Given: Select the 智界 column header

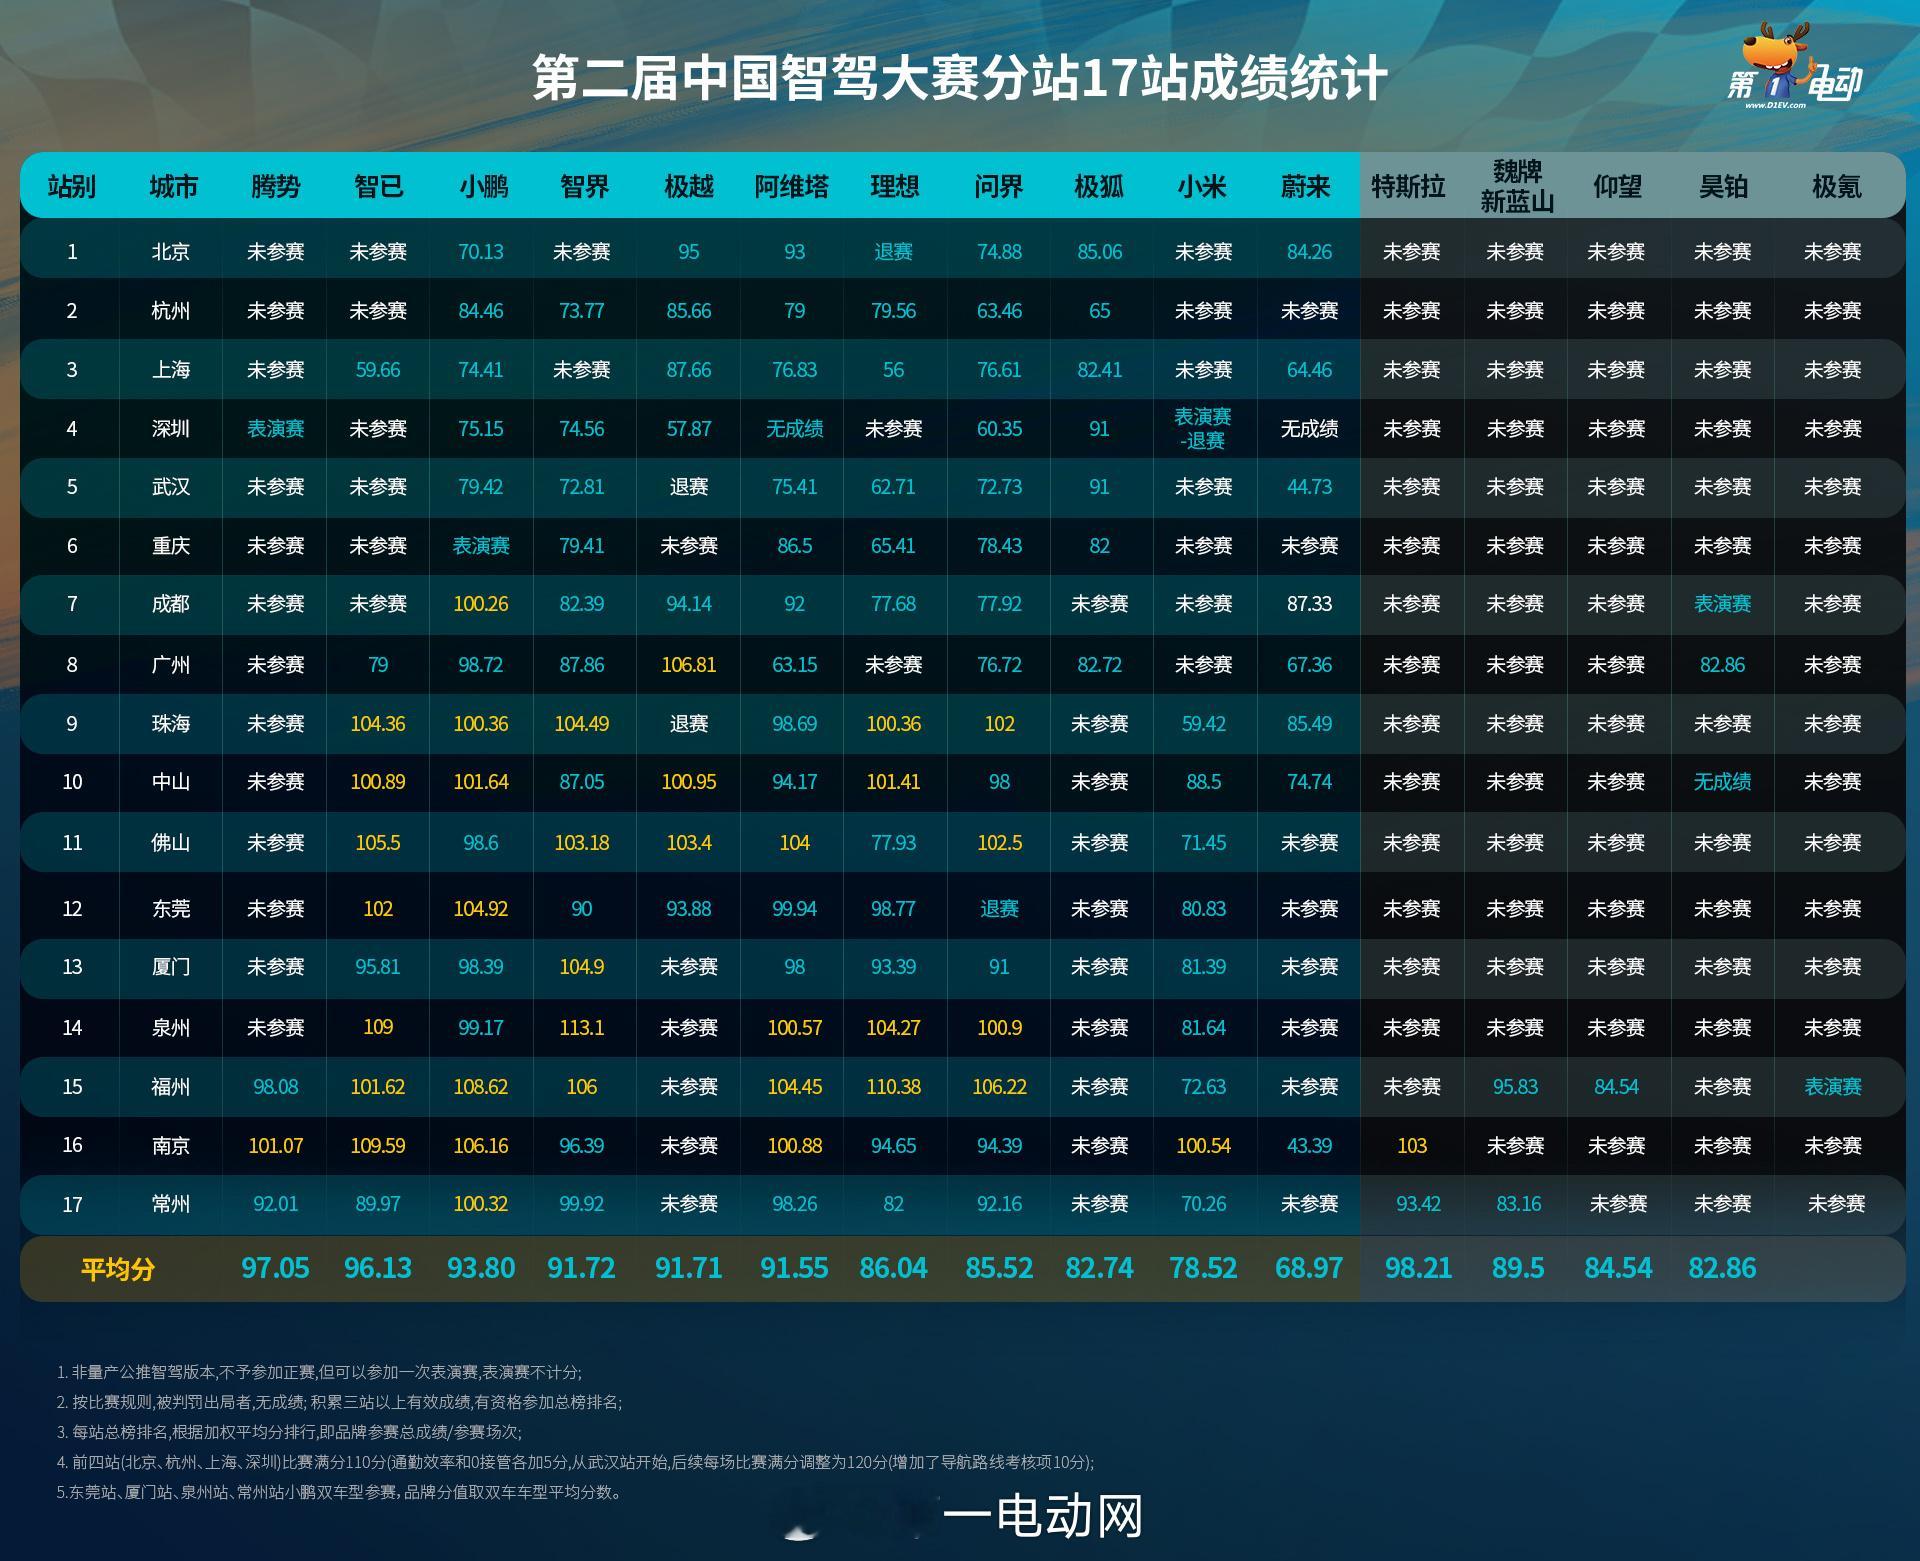Looking at the screenshot, I should pyautogui.click(x=585, y=186).
